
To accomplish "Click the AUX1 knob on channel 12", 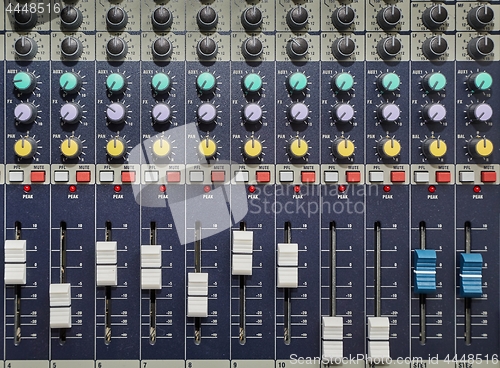I will click(x=390, y=82).
